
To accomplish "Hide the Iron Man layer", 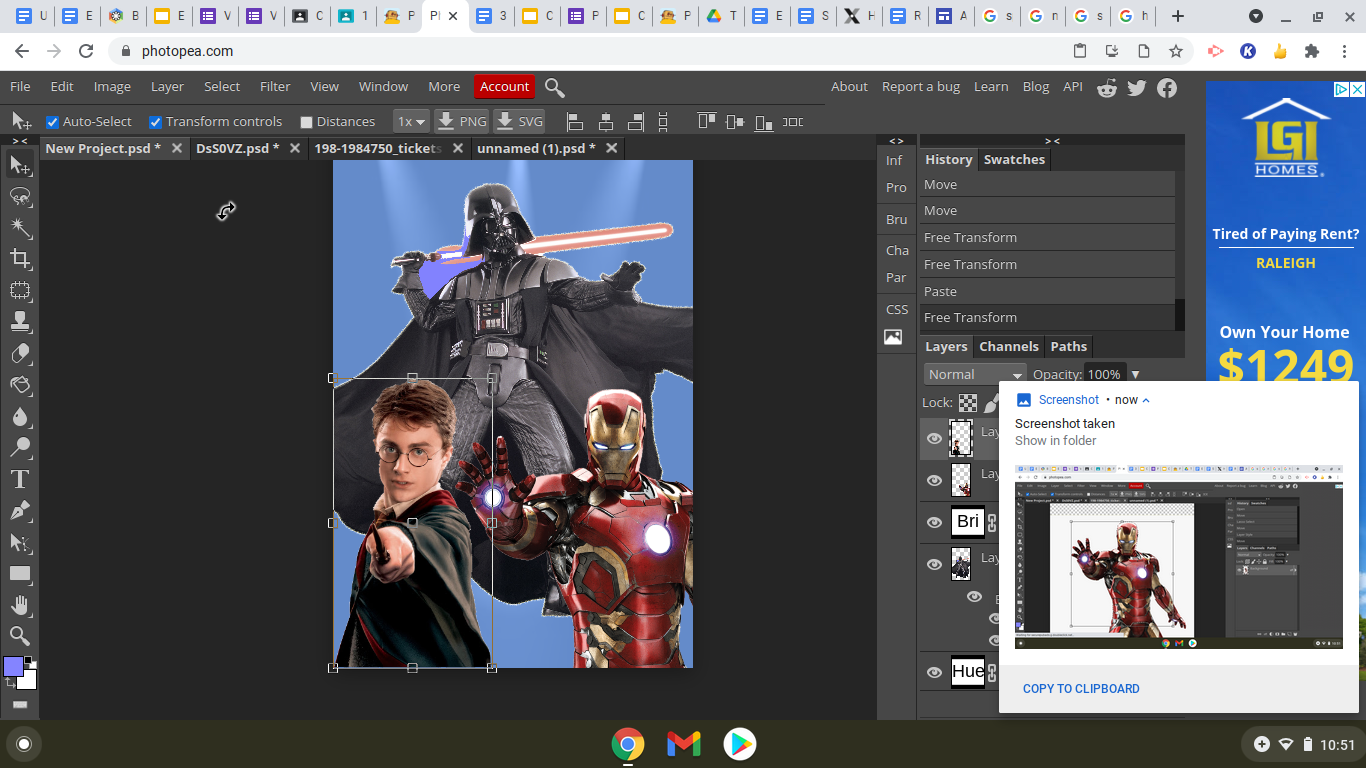I will pyautogui.click(x=934, y=480).
